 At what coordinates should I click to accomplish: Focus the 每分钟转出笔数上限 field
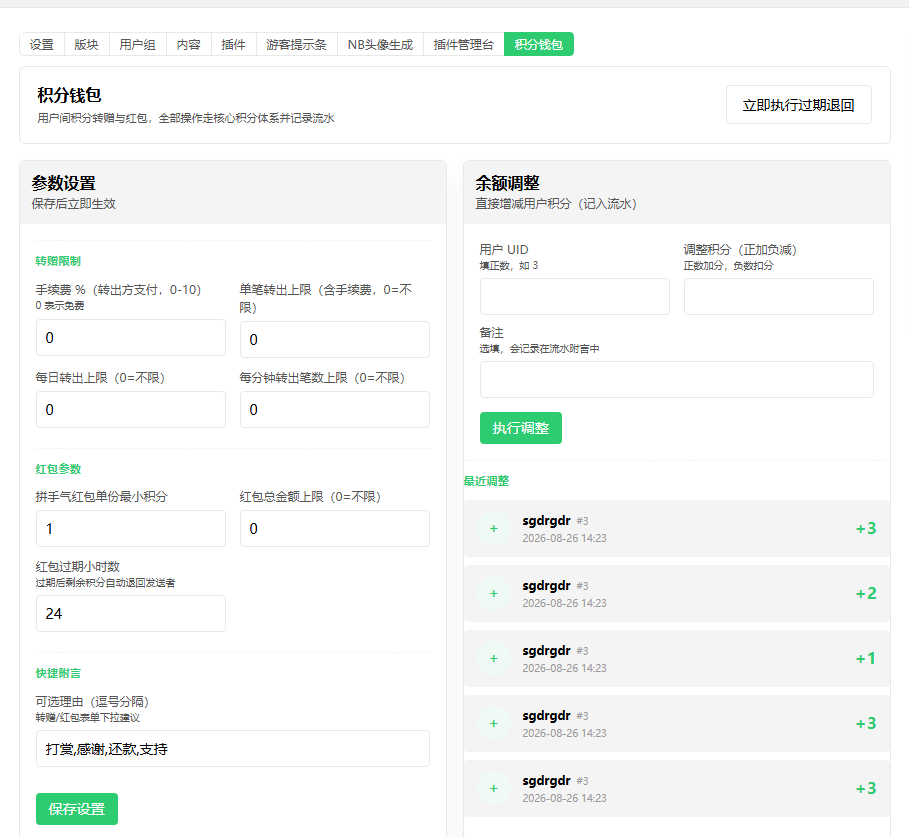(335, 410)
